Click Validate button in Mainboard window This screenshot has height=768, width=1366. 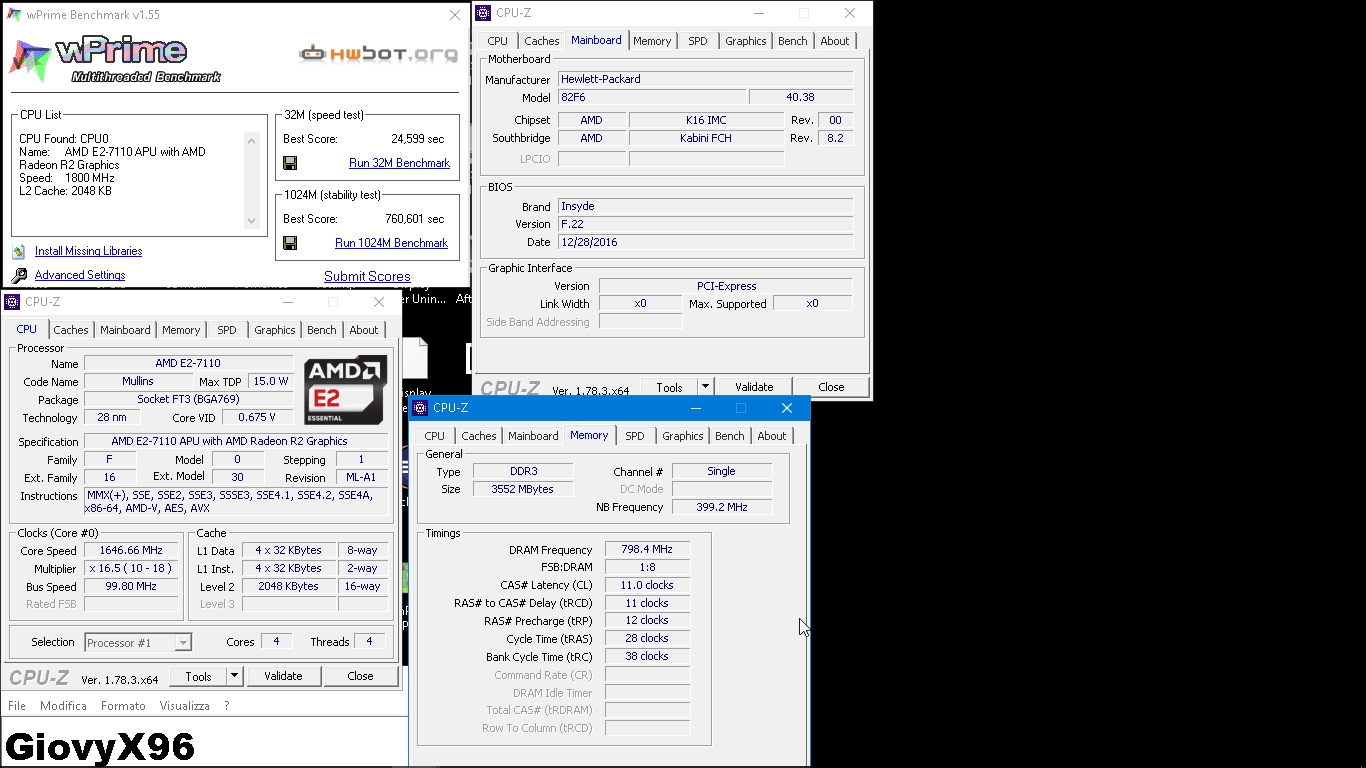[754, 387]
